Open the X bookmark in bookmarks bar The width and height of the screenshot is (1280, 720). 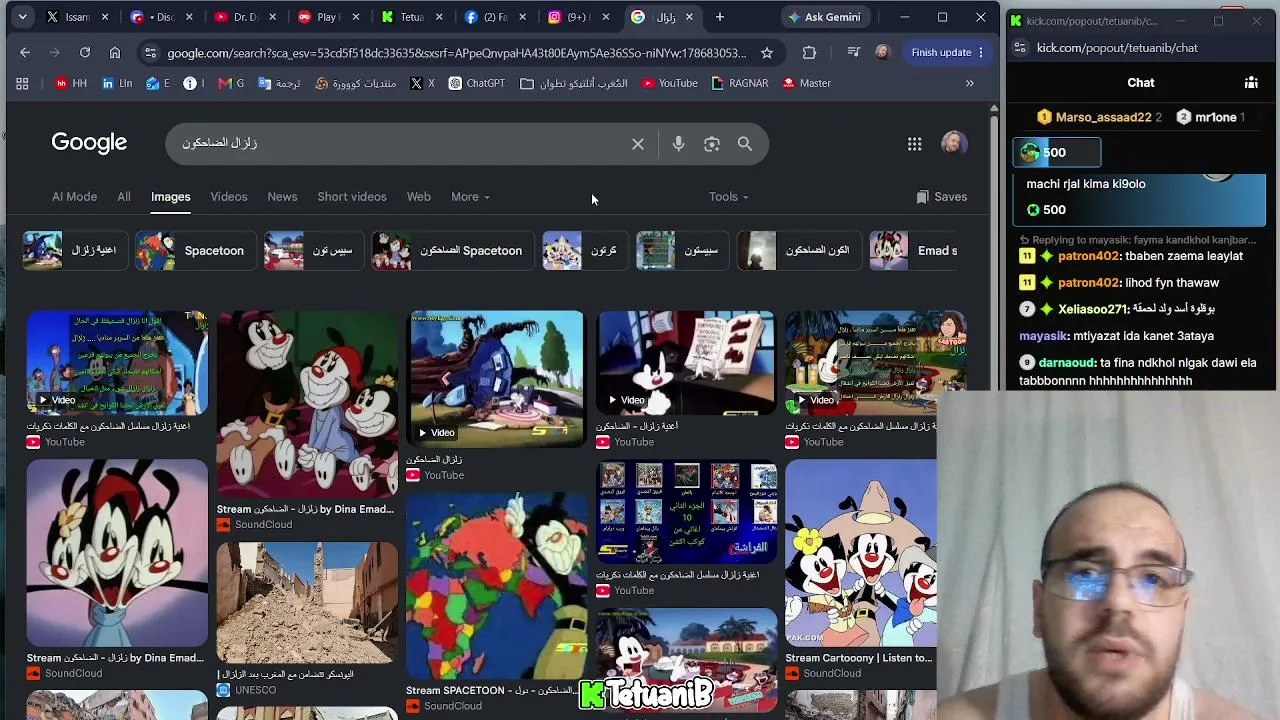[x=423, y=84]
